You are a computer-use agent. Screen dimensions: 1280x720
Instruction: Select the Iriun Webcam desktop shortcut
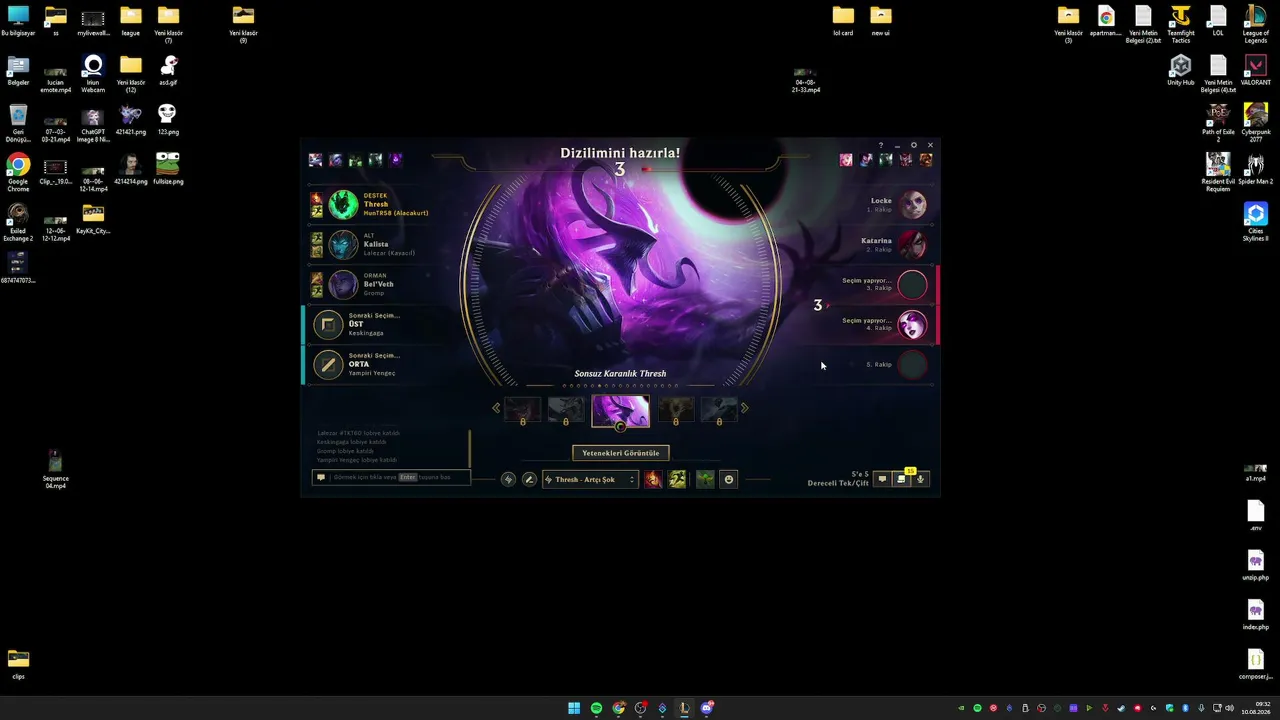[93, 74]
